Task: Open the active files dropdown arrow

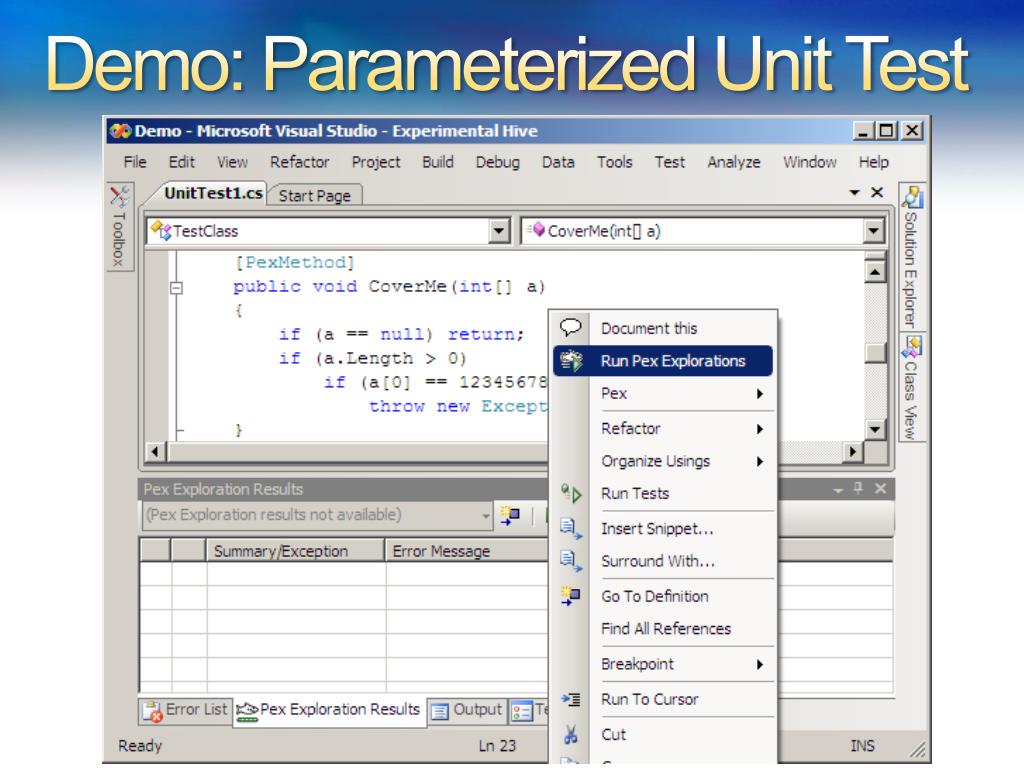Action: click(854, 192)
